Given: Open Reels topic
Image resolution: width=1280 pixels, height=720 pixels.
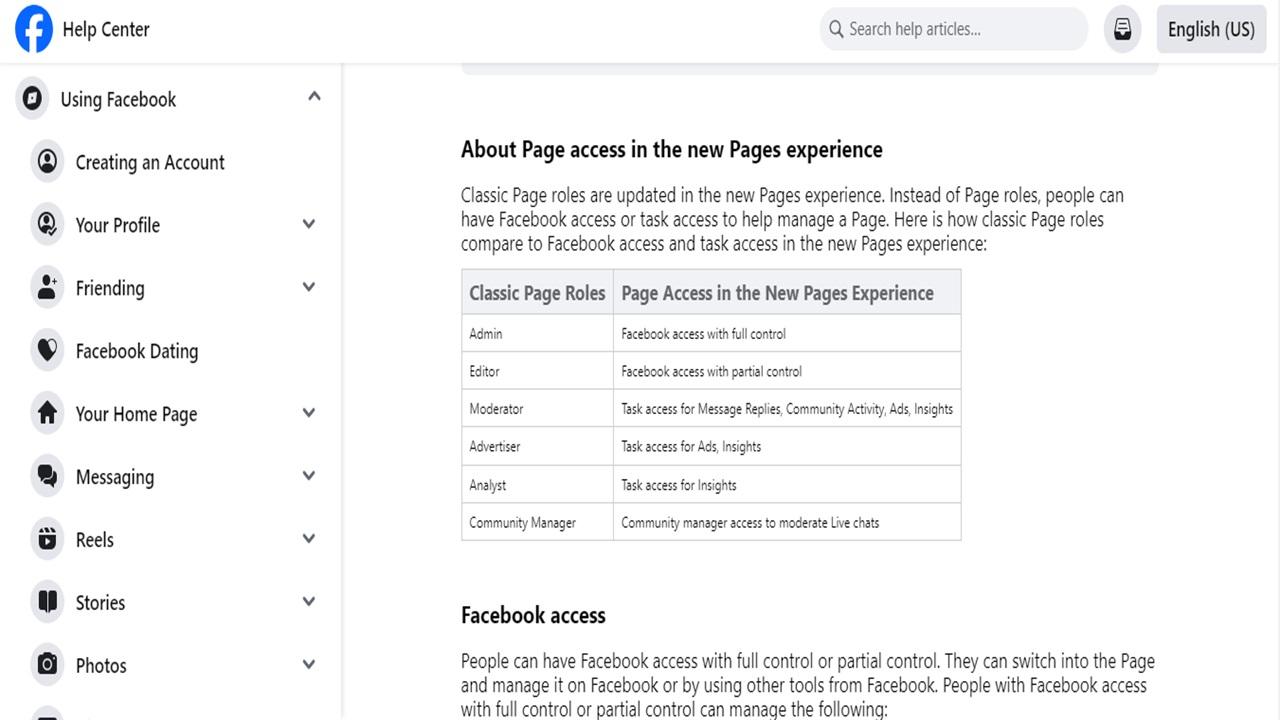Looking at the screenshot, I should point(95,540).
